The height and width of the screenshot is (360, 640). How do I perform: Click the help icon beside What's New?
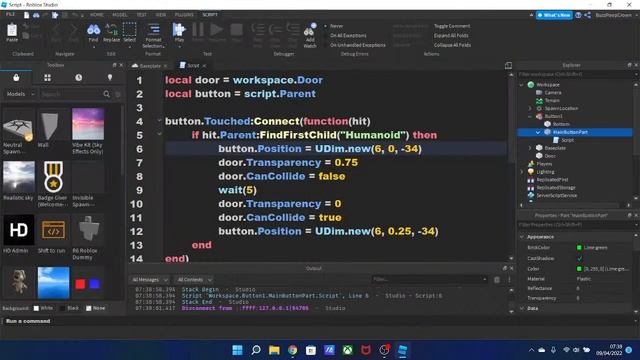click(x=578, y=15)
